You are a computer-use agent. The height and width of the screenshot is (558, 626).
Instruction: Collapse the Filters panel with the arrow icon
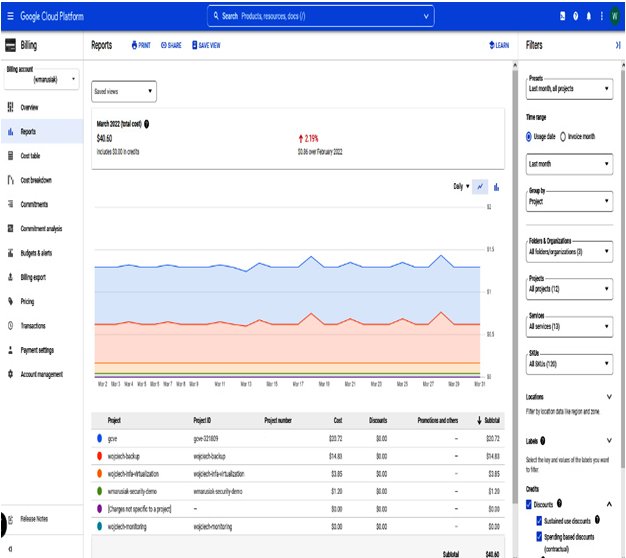tap(618, 45)
